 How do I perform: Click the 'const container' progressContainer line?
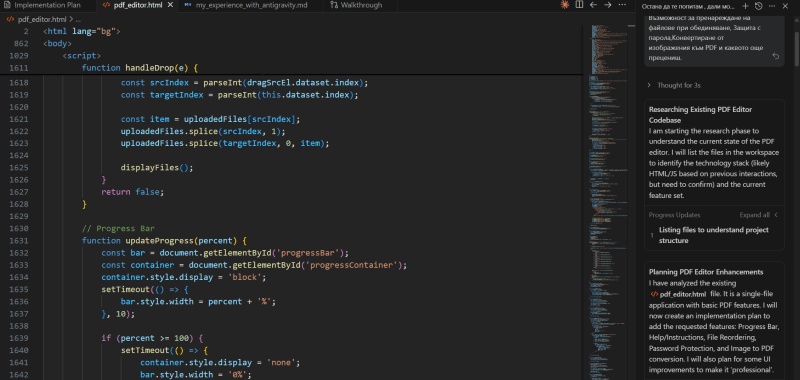[x=254, y=265]
